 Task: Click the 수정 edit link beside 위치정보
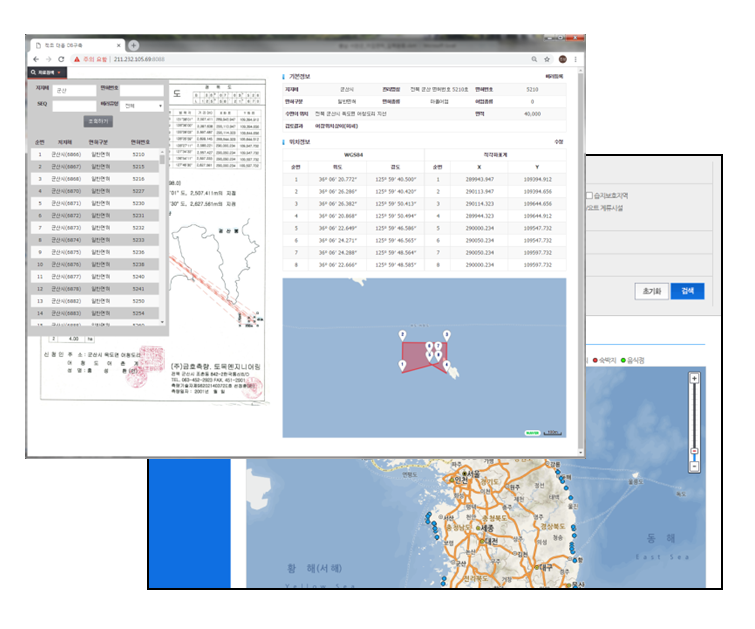click(x=559, y=142)
